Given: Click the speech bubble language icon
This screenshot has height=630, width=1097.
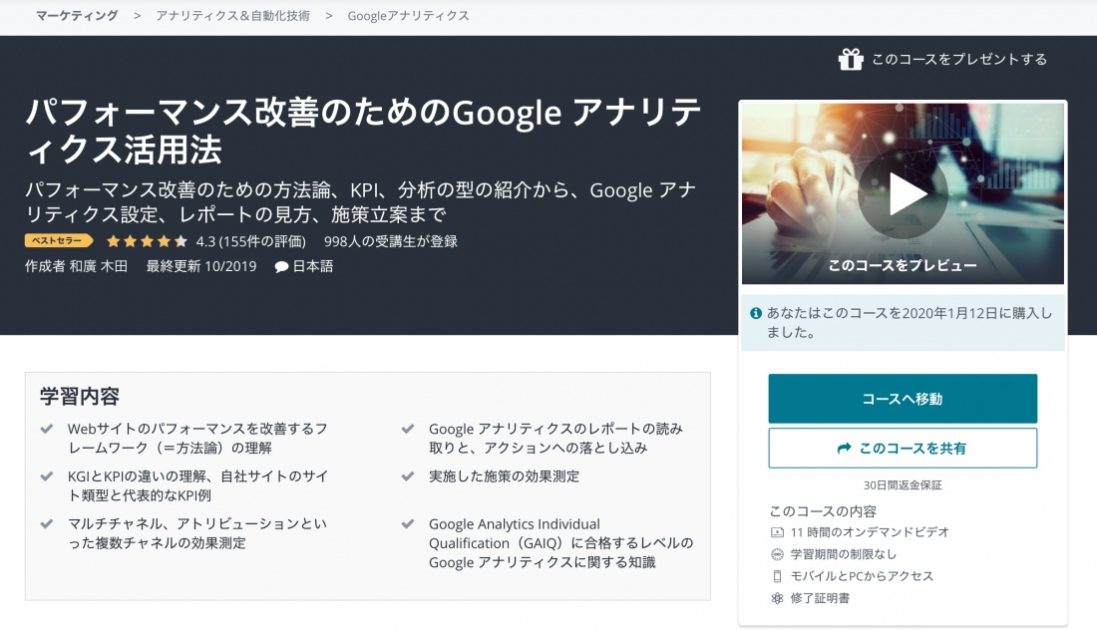Looking at the screenshot, I should 281,267.
